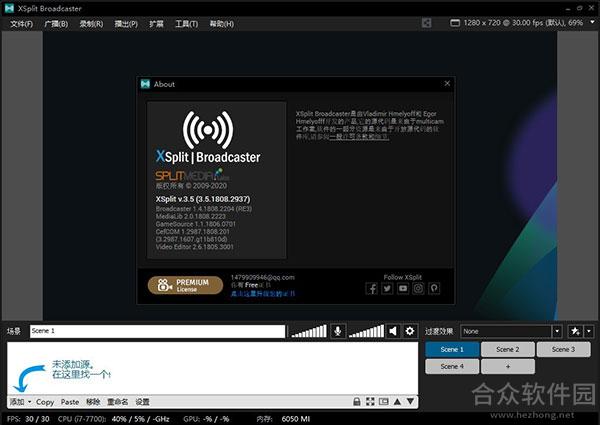This screenshot has width=600, height=425.
Task: Open XSplit GitHub page icon
Action: point(434,288)
